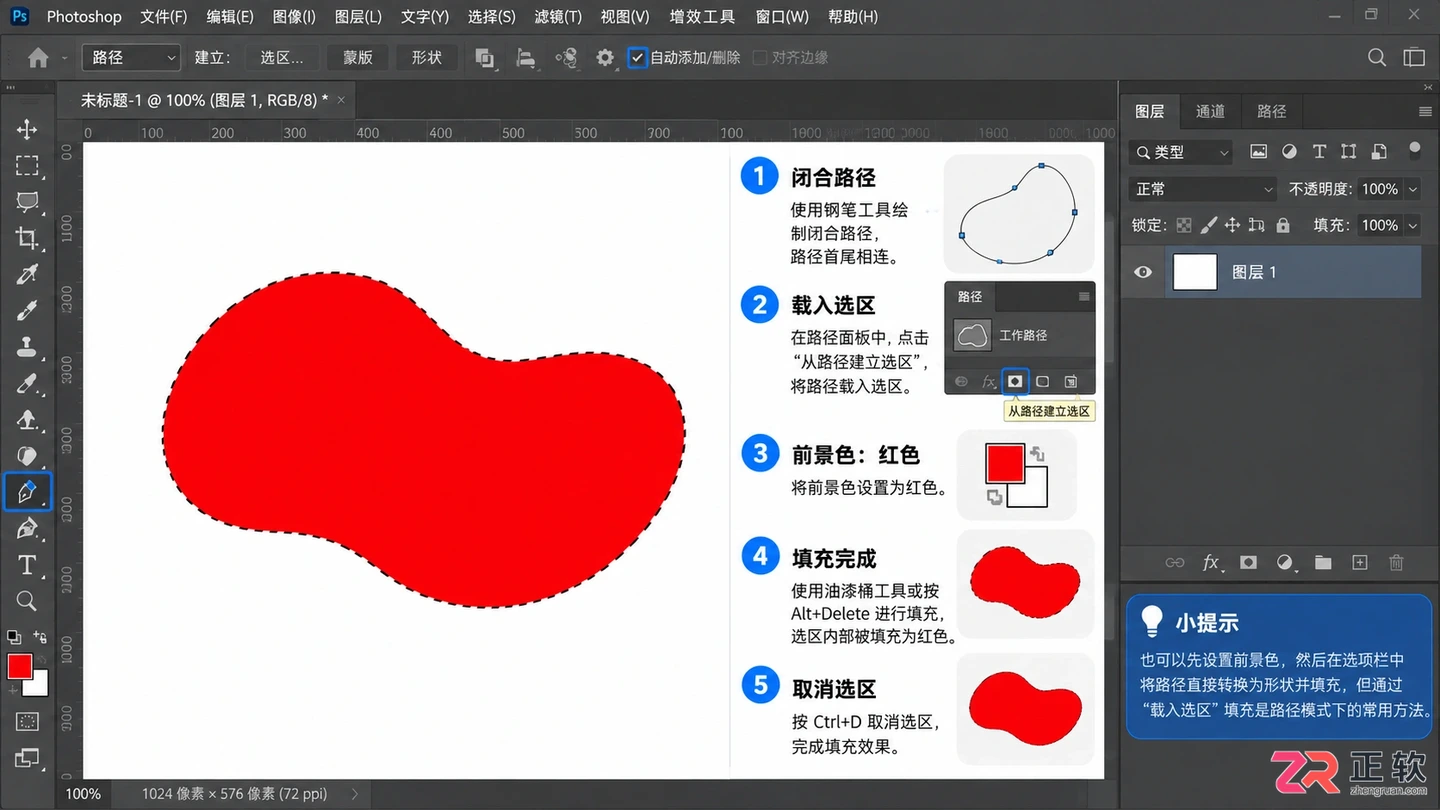This screenshot has width=1440, height=810.
Task: Open the gear settings in options bar
Action: coord(605,58)
